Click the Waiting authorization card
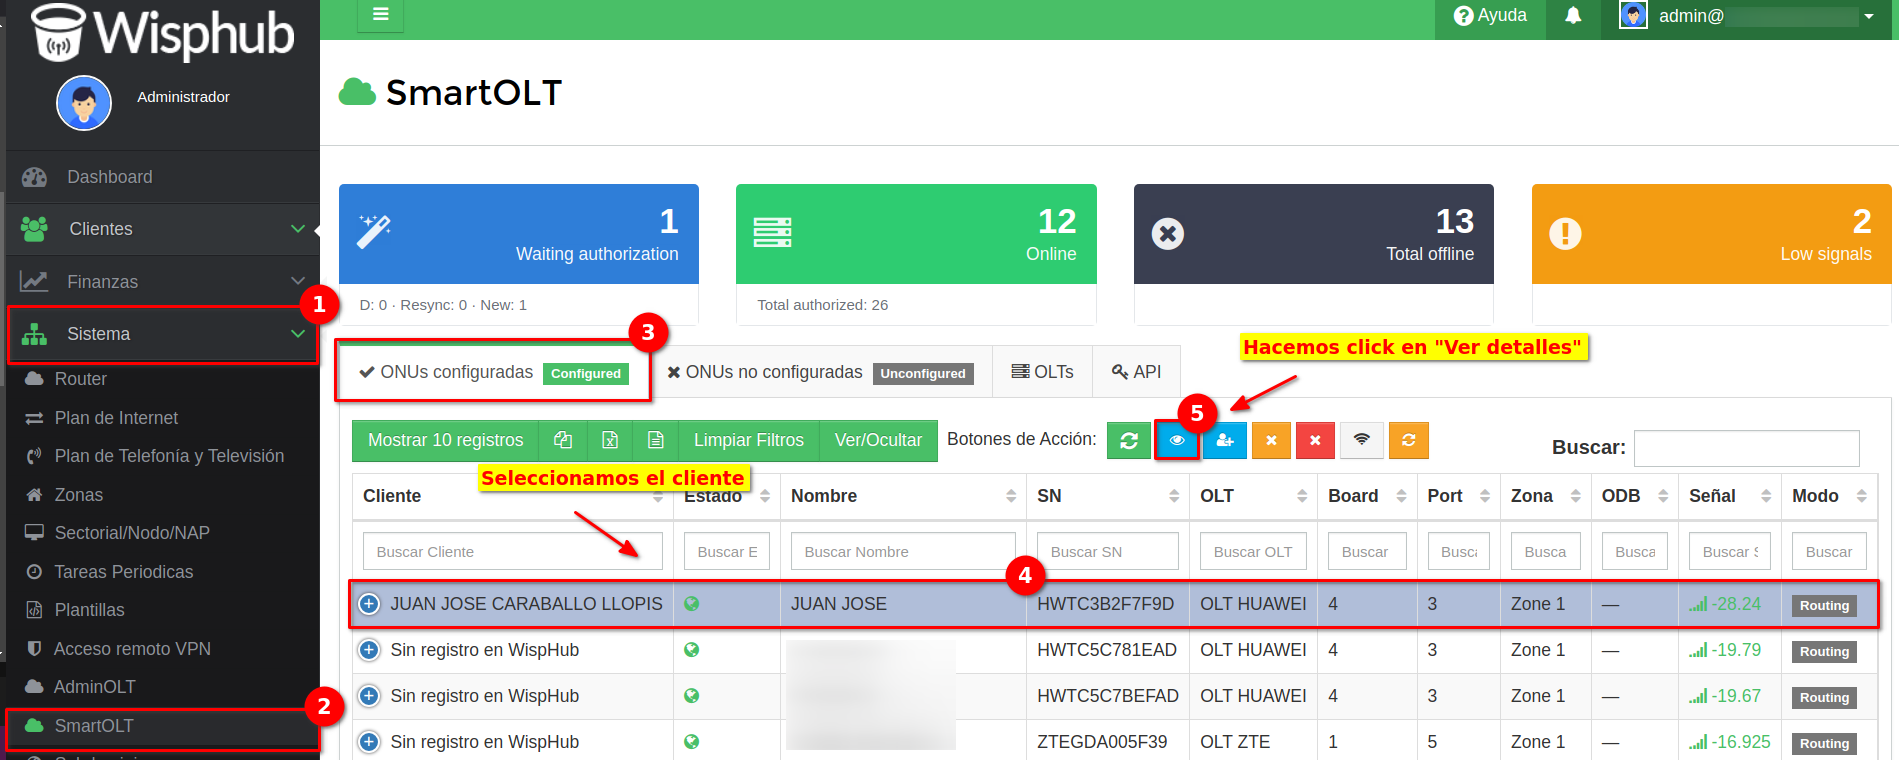 [x=518, y=234]
